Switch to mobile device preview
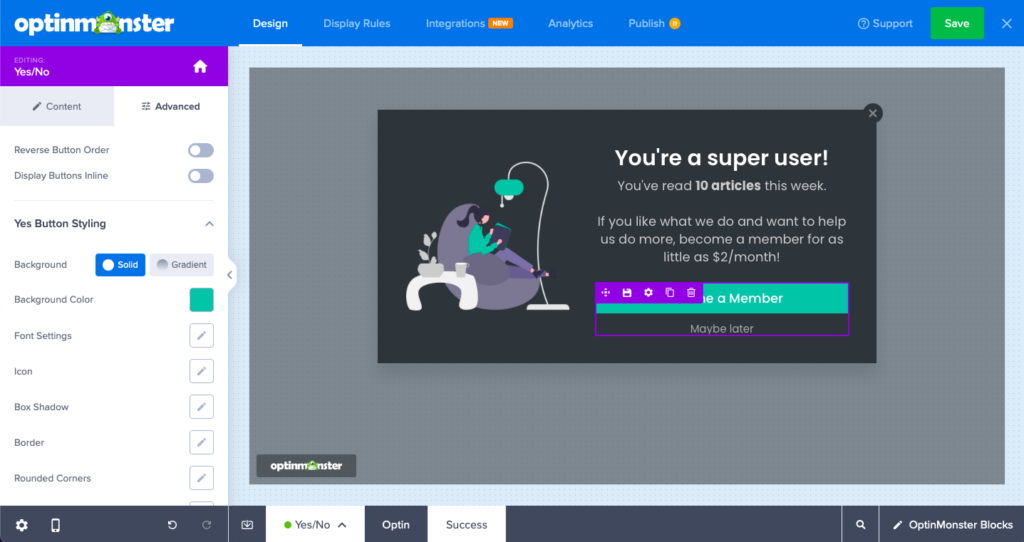 (x=56, y=525)
